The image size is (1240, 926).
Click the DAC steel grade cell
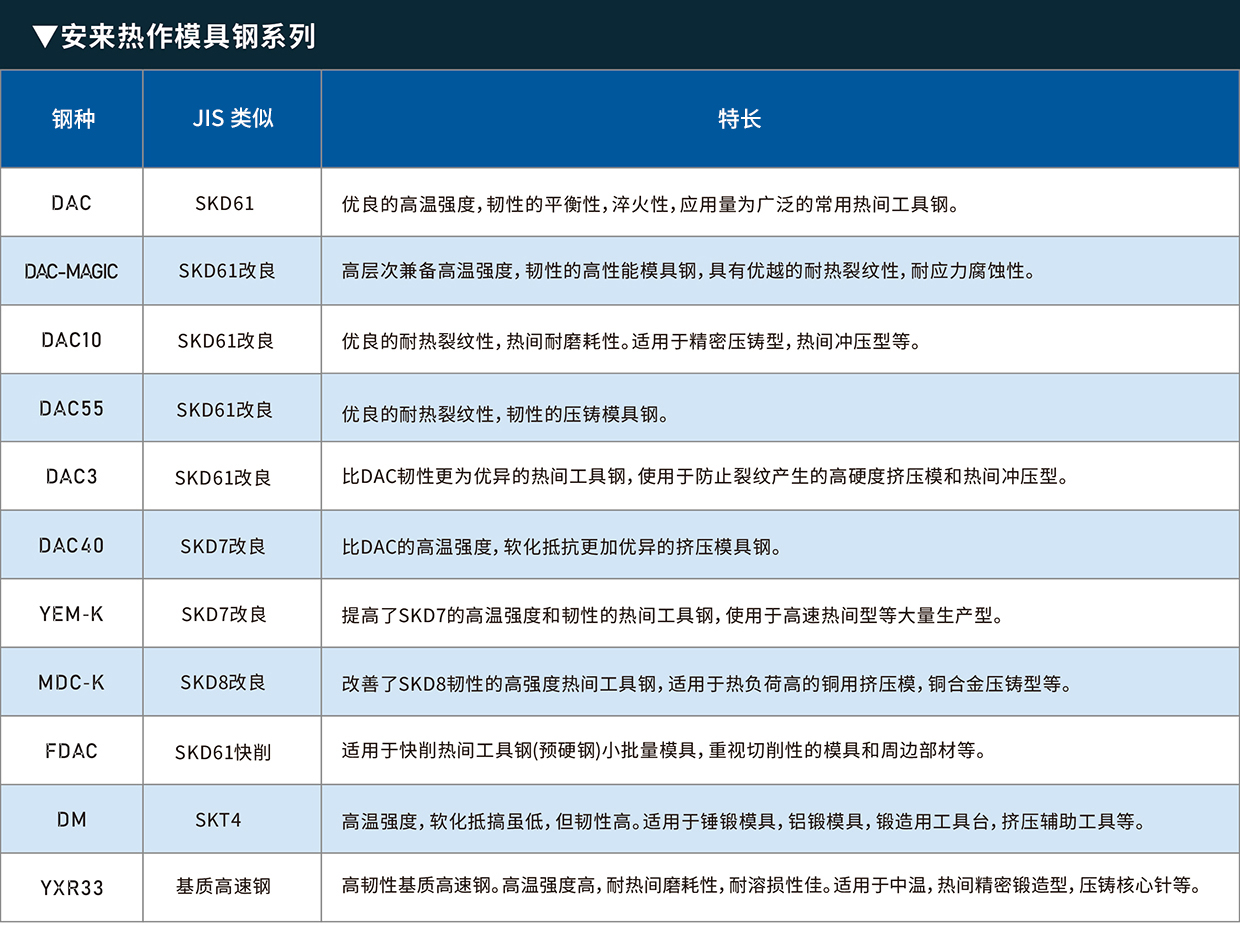pos(72,203)
